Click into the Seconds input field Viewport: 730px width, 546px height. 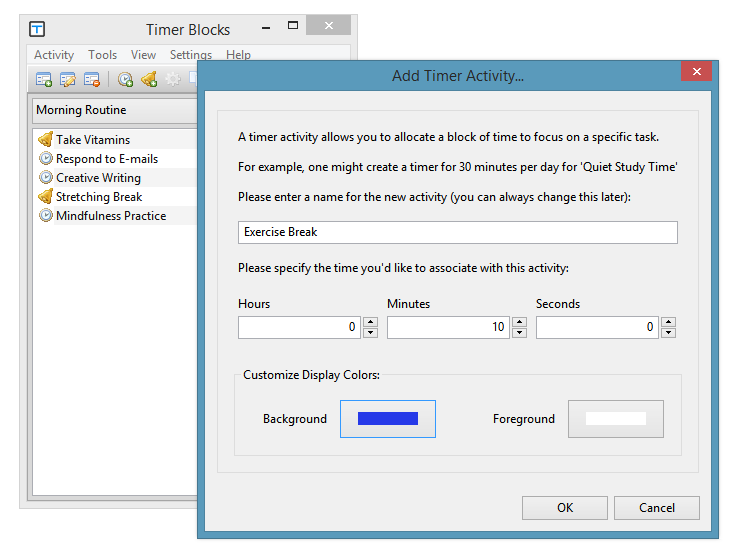click(x=597, y=327)
